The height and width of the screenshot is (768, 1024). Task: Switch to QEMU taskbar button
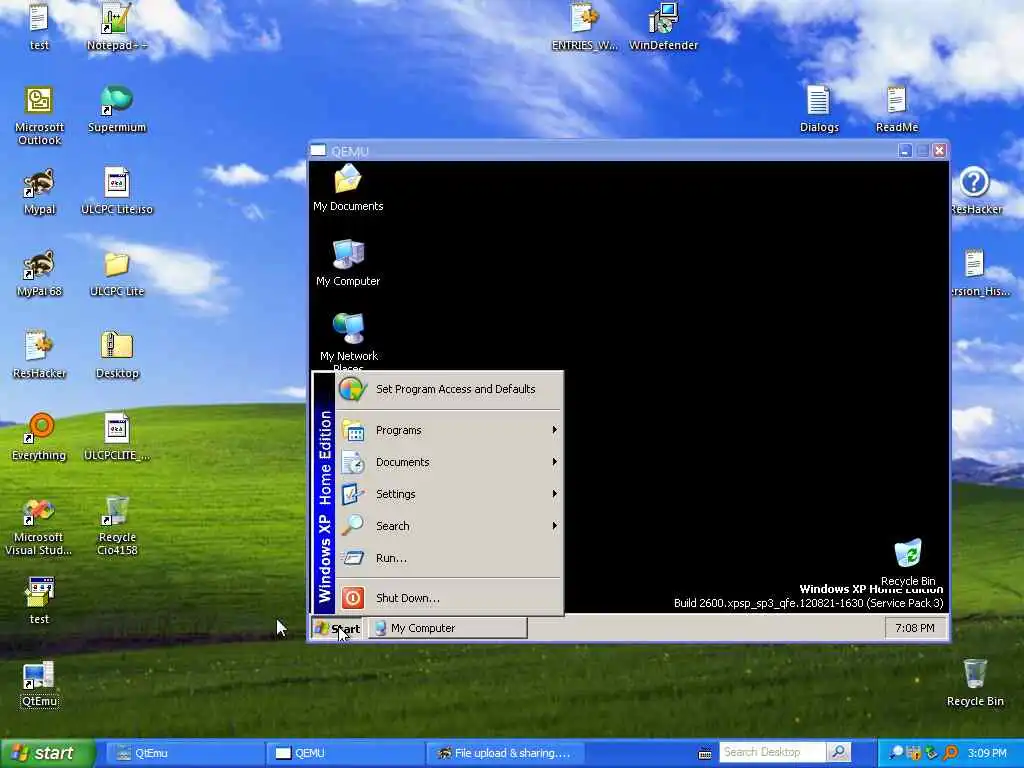pos(345,754)
